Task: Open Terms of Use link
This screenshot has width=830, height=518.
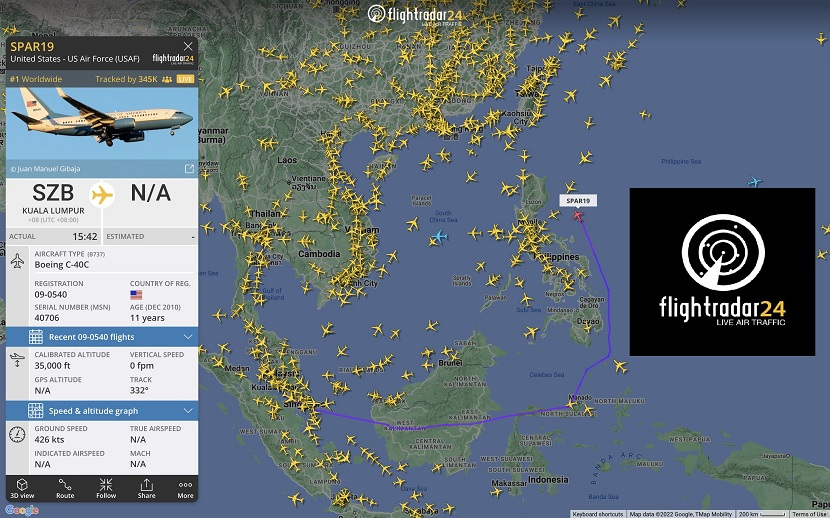Action: [810, 514]
